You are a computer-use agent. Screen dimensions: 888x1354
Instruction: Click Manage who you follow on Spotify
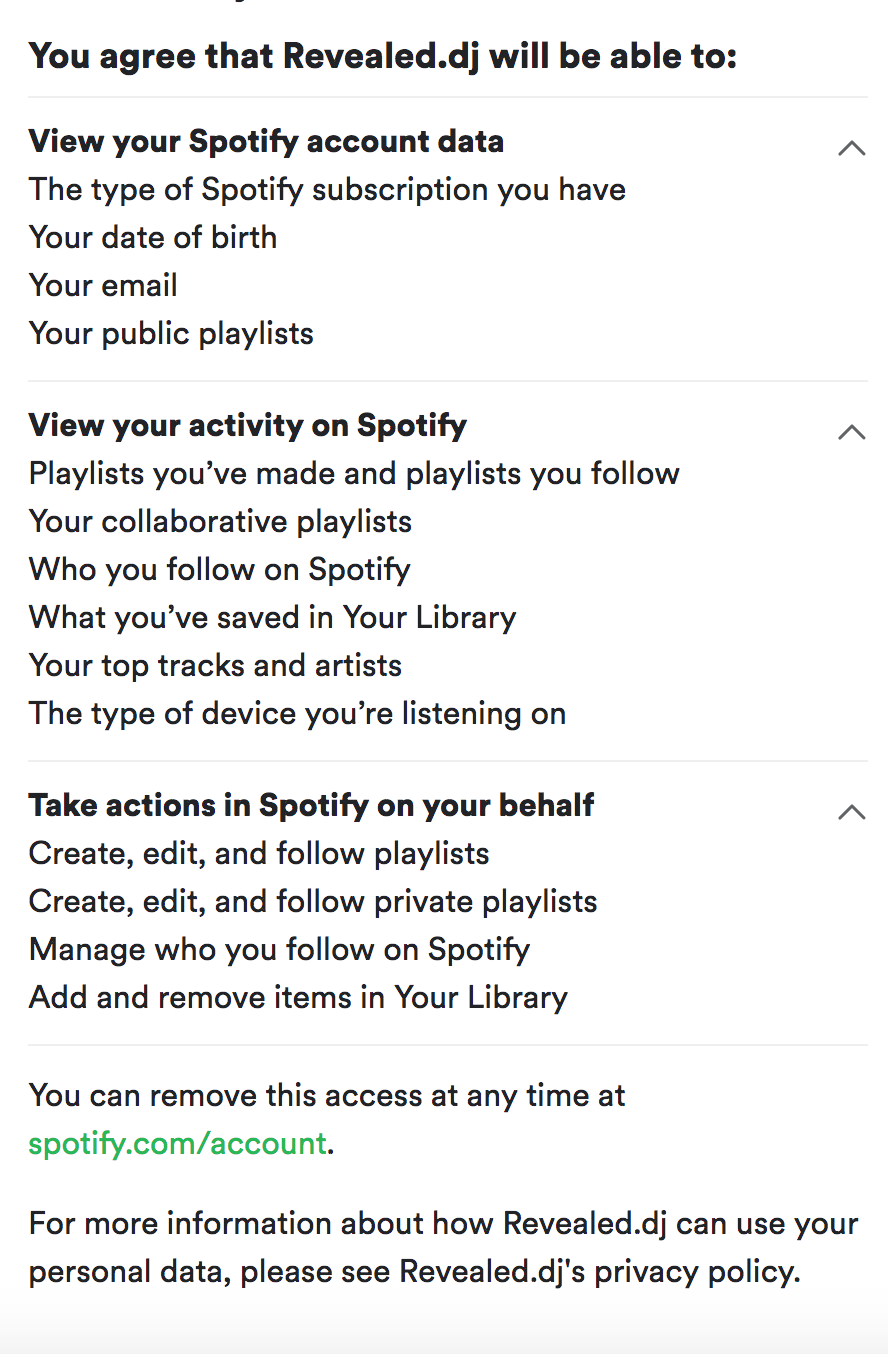(279, 949)
